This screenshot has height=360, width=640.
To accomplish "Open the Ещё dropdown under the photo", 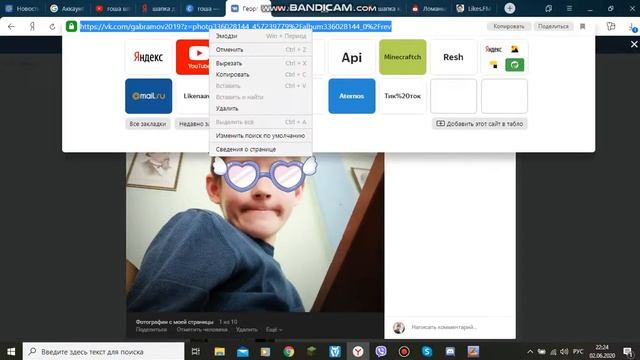I will click(x=274, y=329).
